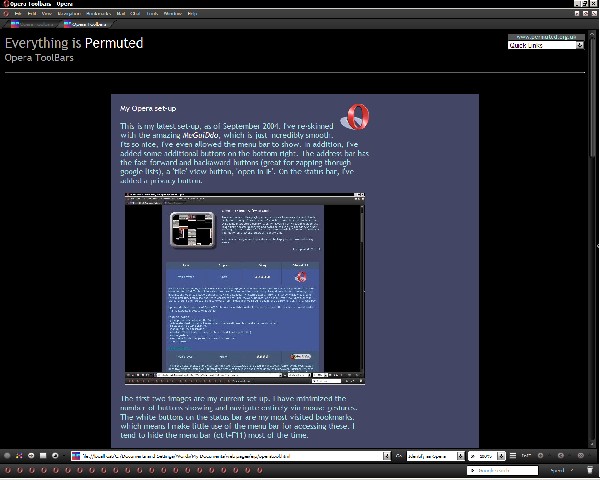Click into the status bar search field

point(502,470)
